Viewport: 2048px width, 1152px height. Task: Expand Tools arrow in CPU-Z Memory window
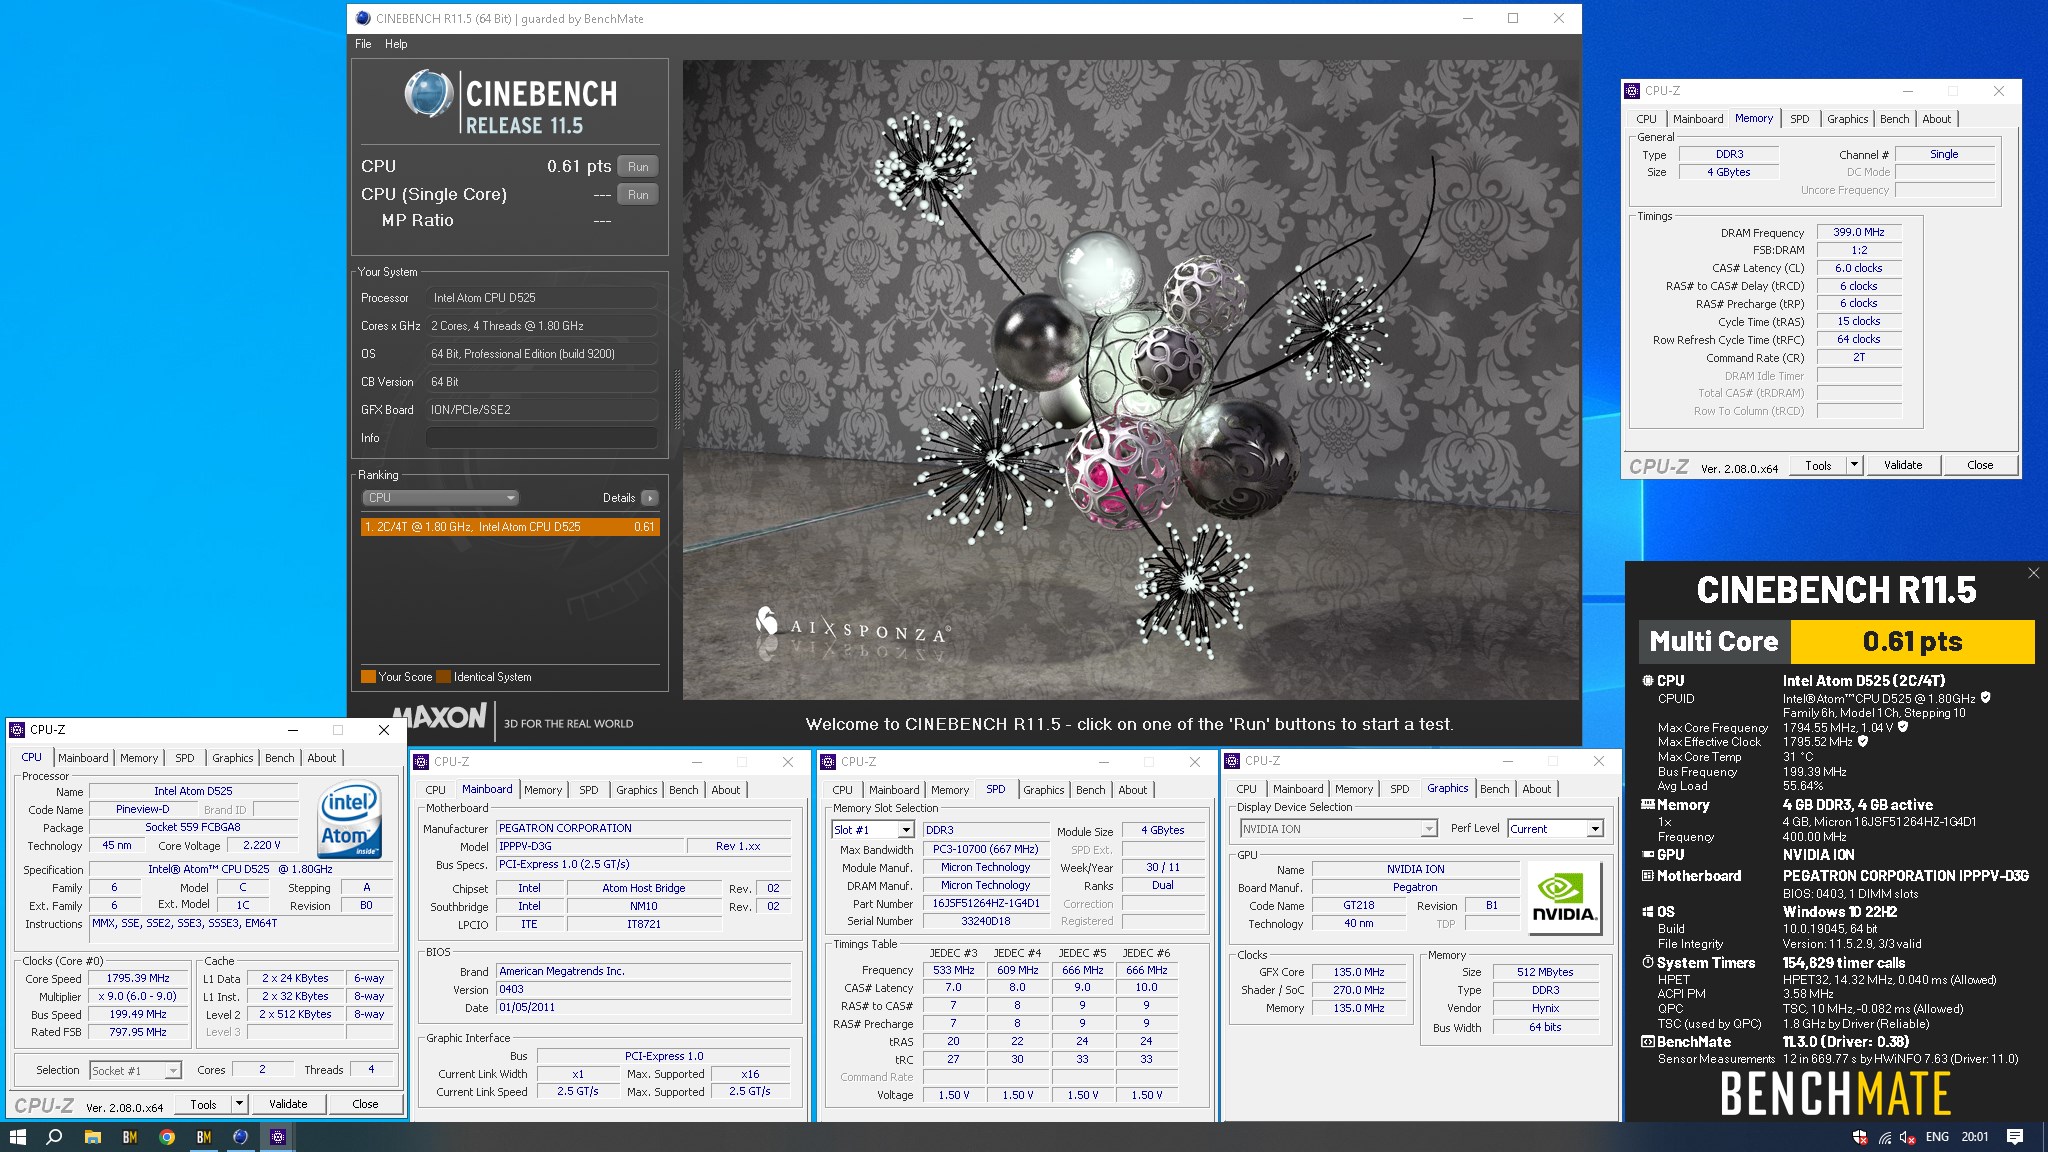1854,465
